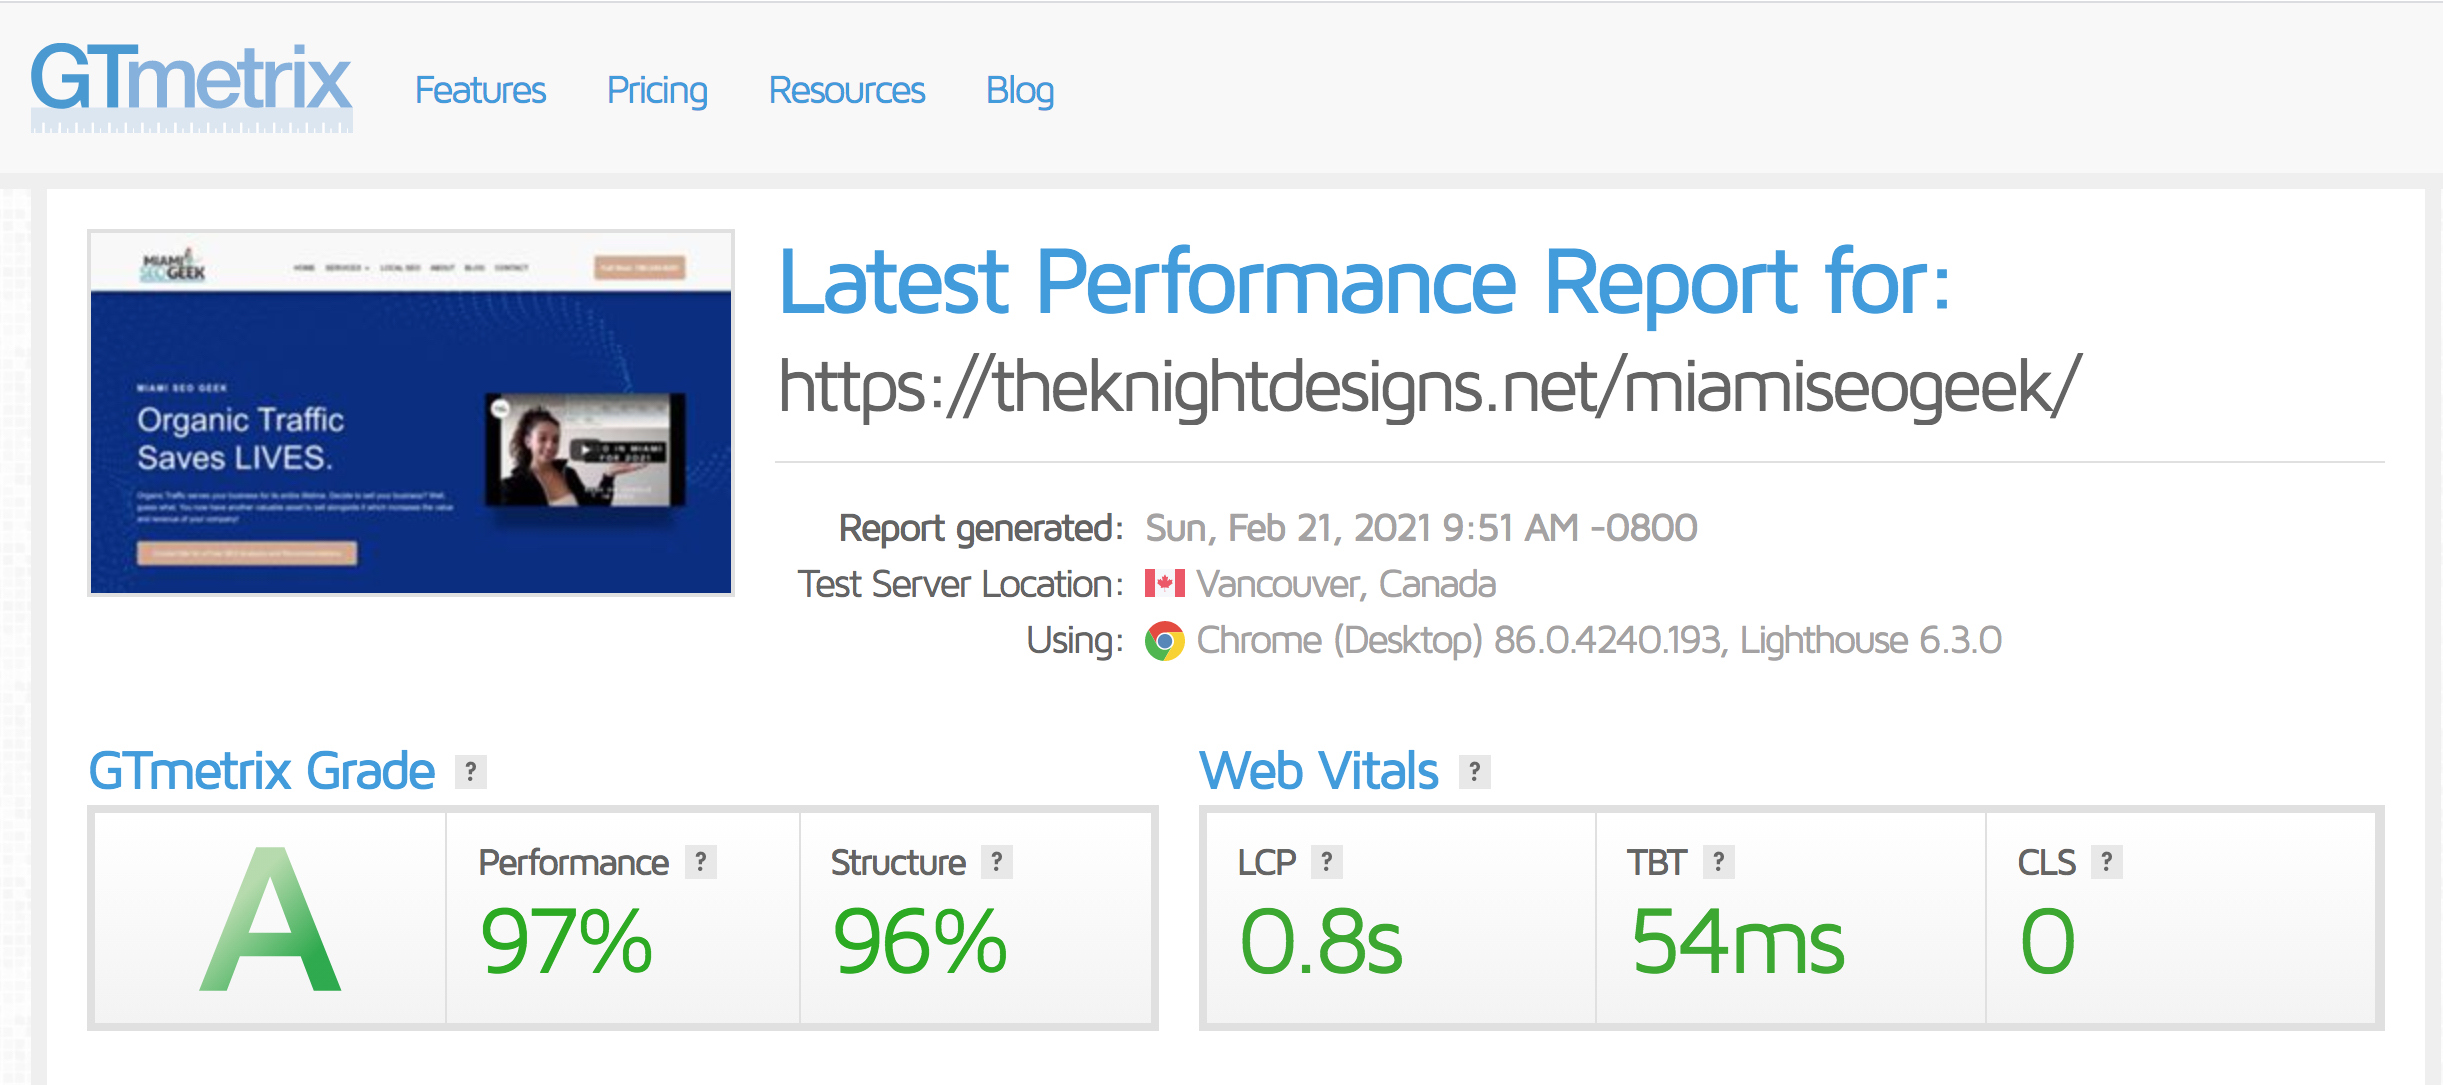This screenshot has width=2443, height=1085.
Task: Click the GTmetrix logo
Action: (x=191, y=86)
